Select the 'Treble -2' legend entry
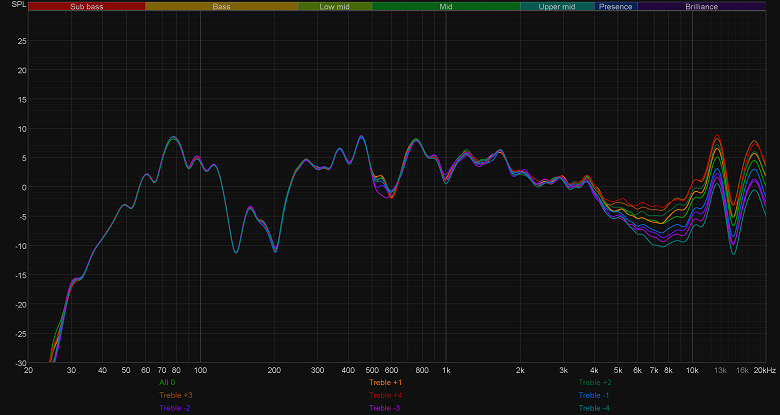 175,408
